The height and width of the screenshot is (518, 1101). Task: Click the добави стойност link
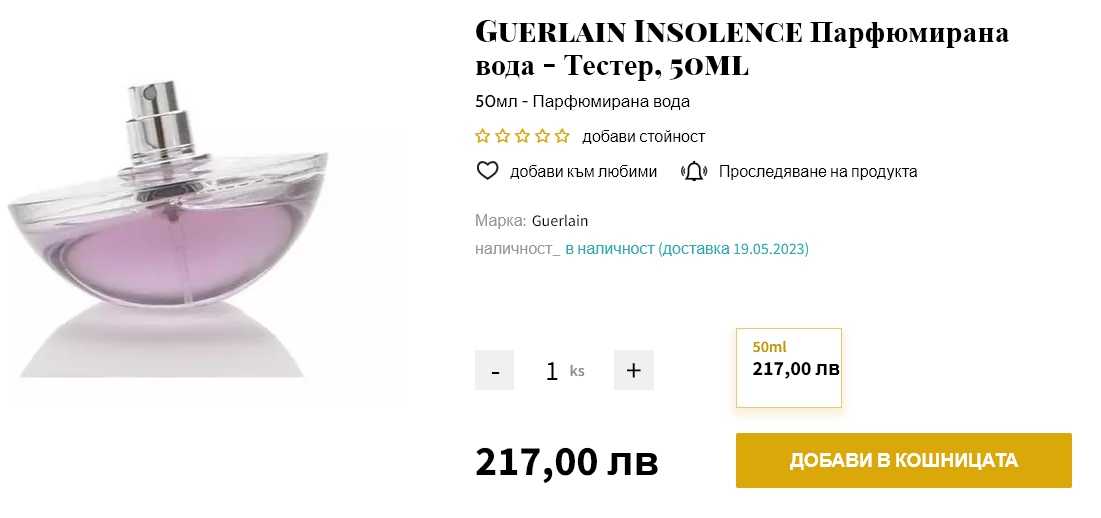644,136
